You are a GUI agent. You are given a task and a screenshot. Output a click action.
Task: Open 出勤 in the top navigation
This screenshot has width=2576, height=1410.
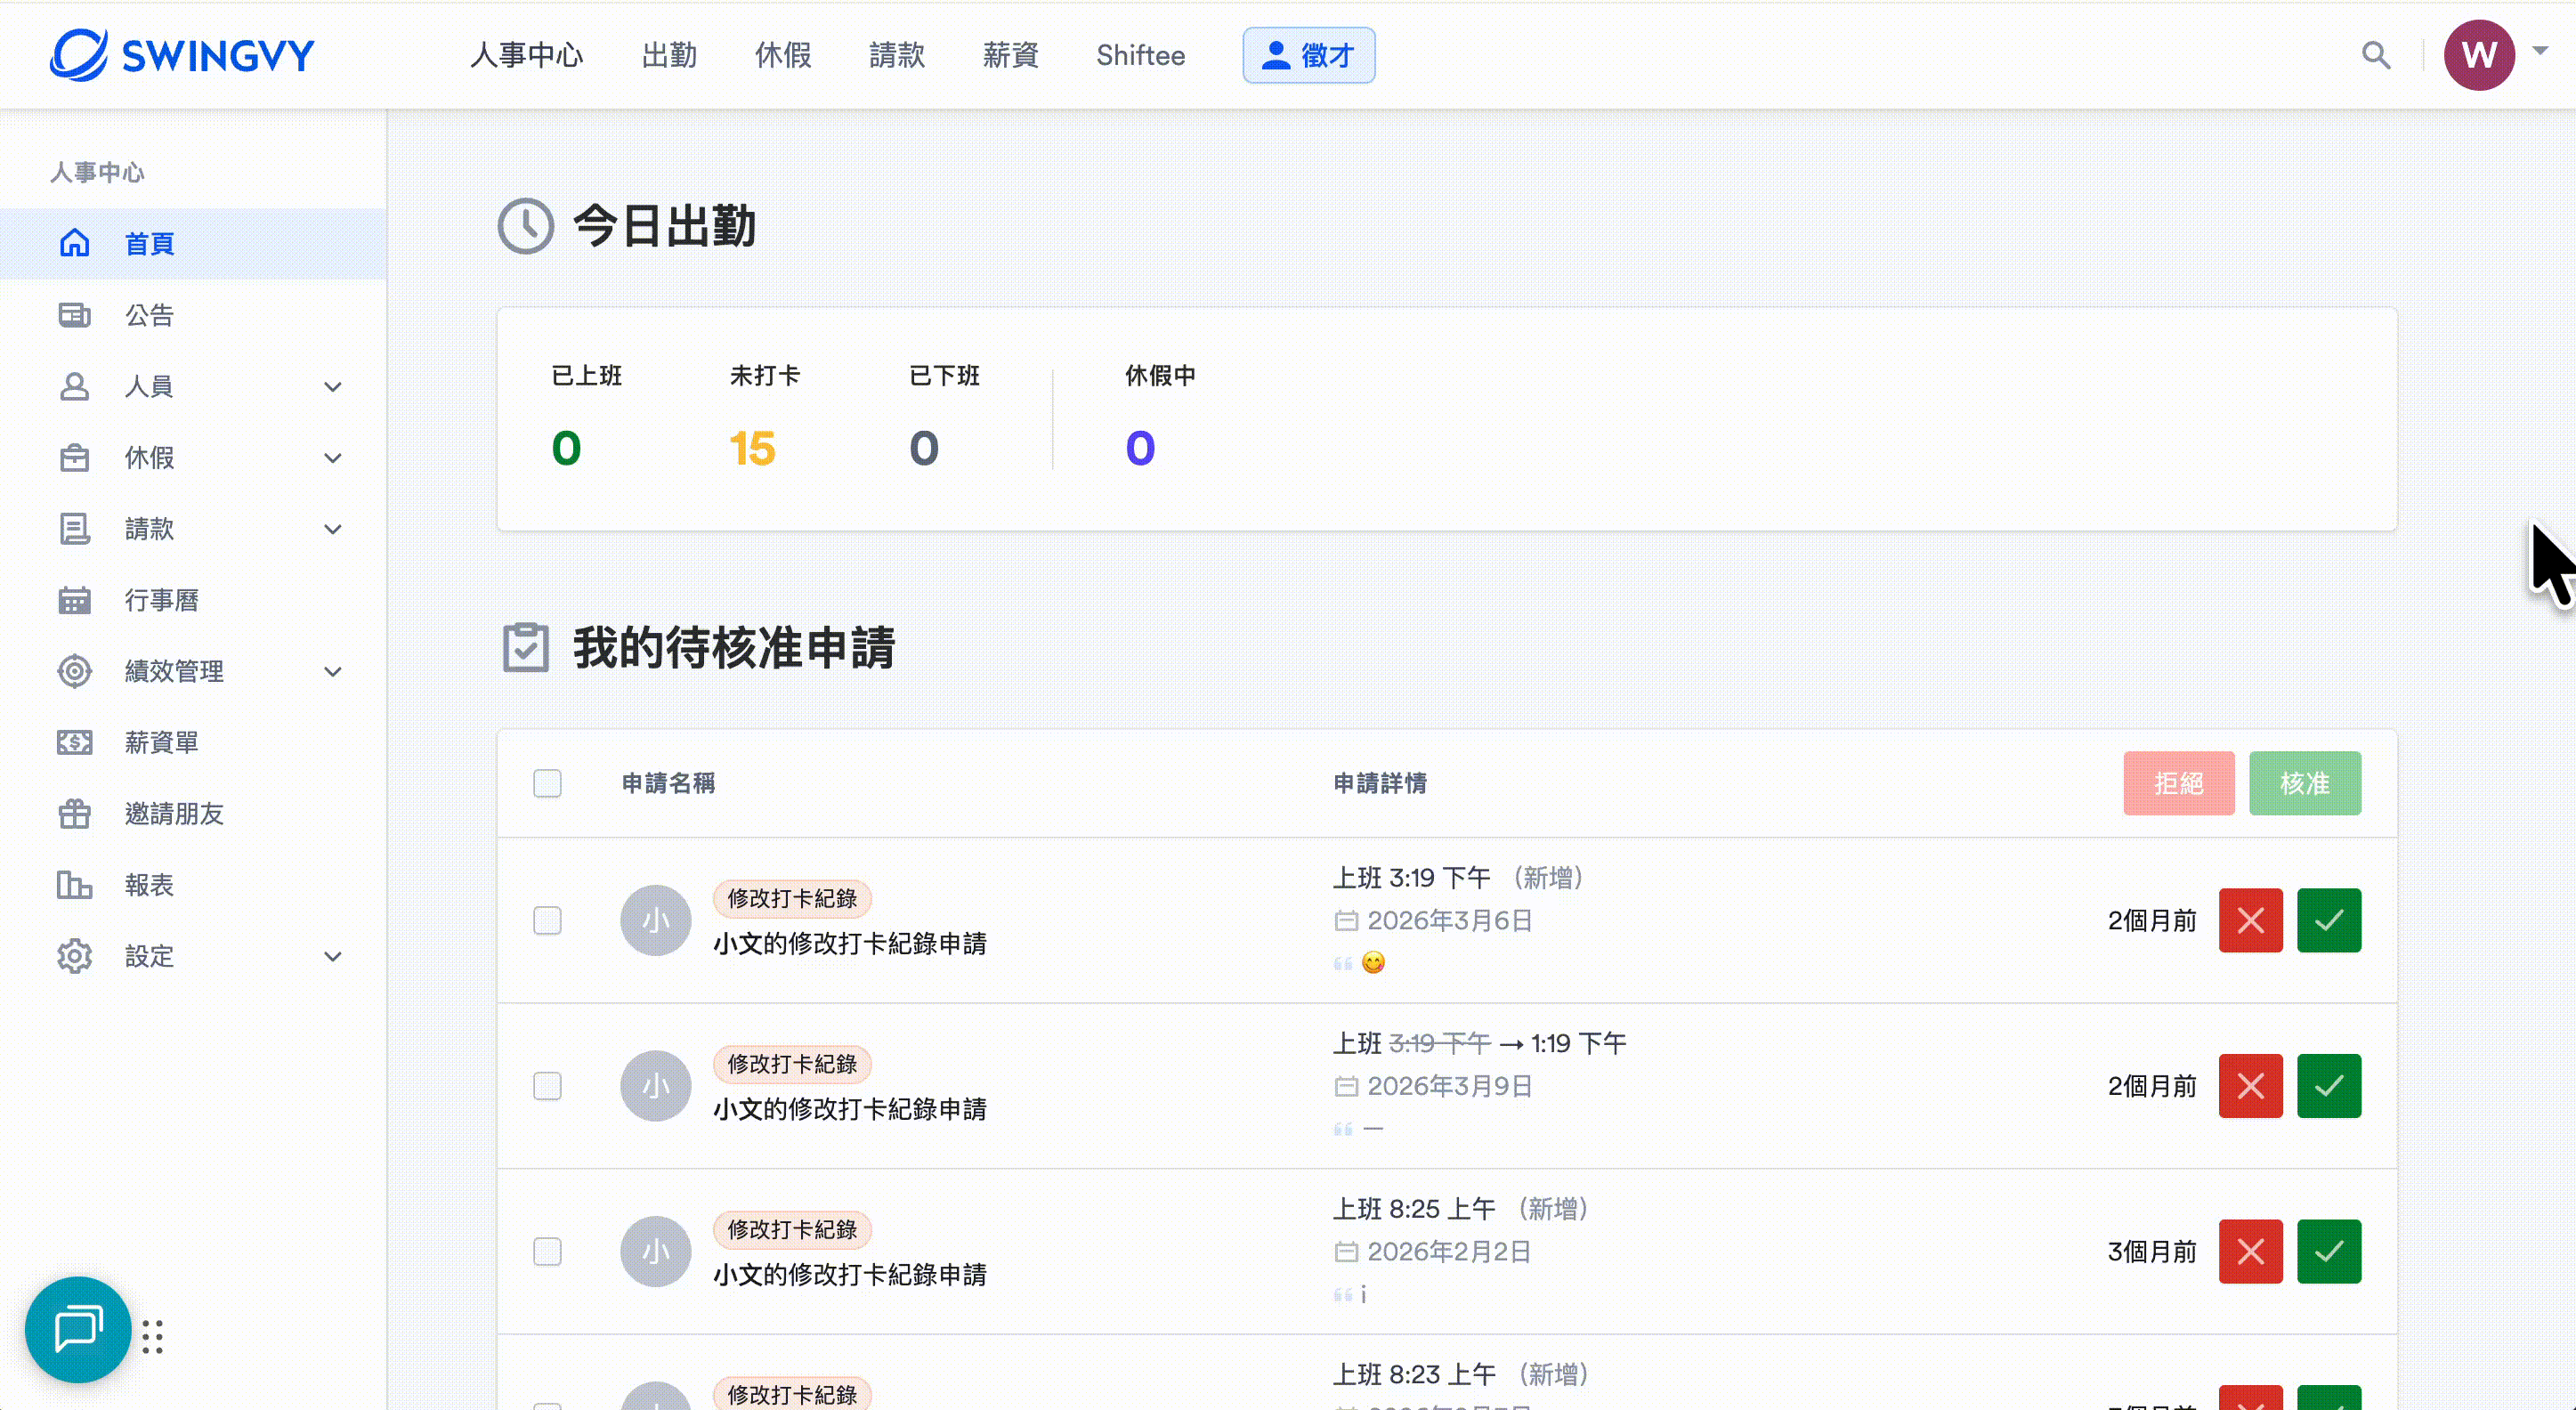pos(669,55)
